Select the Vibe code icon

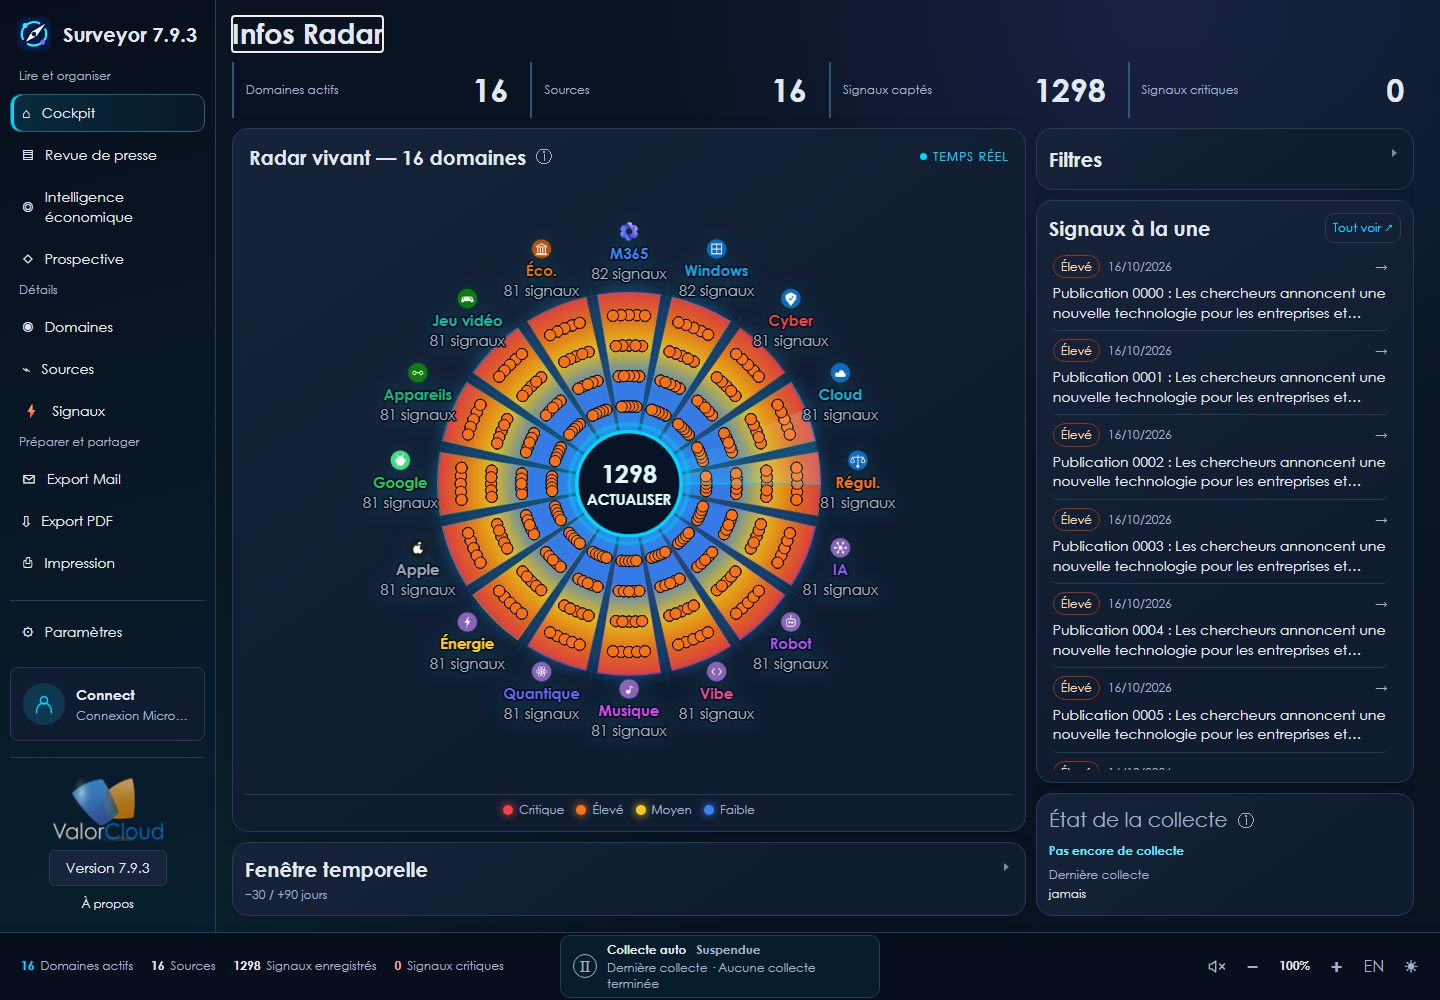[716, 672]
